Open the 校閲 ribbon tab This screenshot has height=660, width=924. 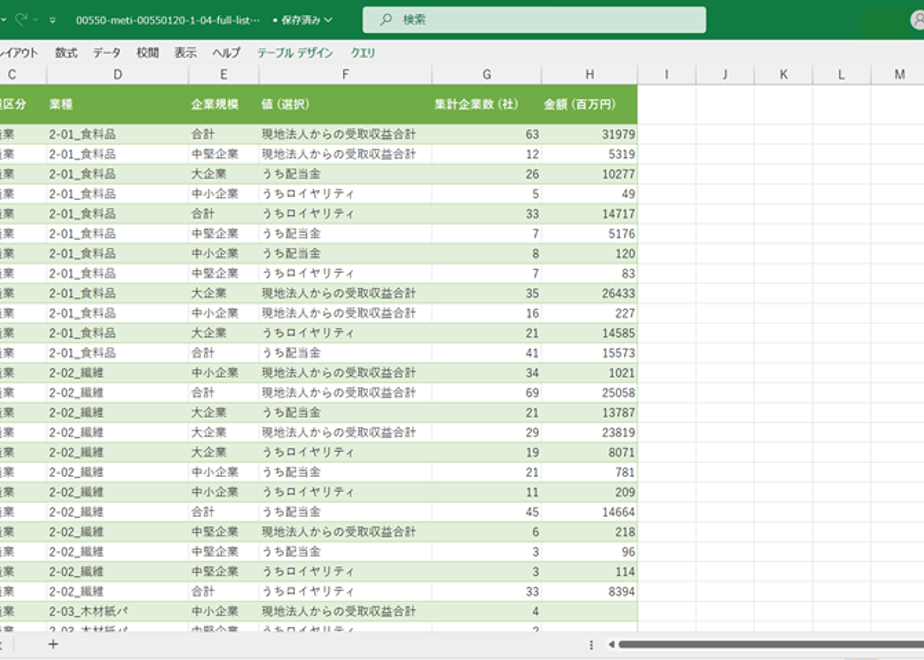(x=147, y=53)
